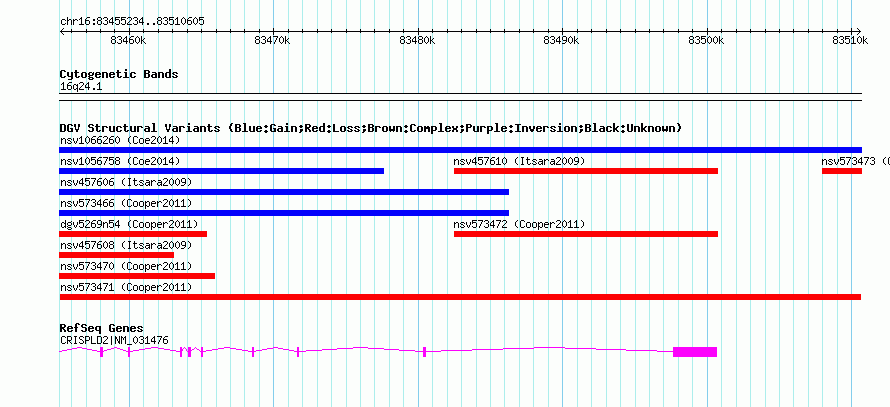The image size is (890, 407).
Task: Click the RefSeq Genes track title
Action: pos(102,328)
